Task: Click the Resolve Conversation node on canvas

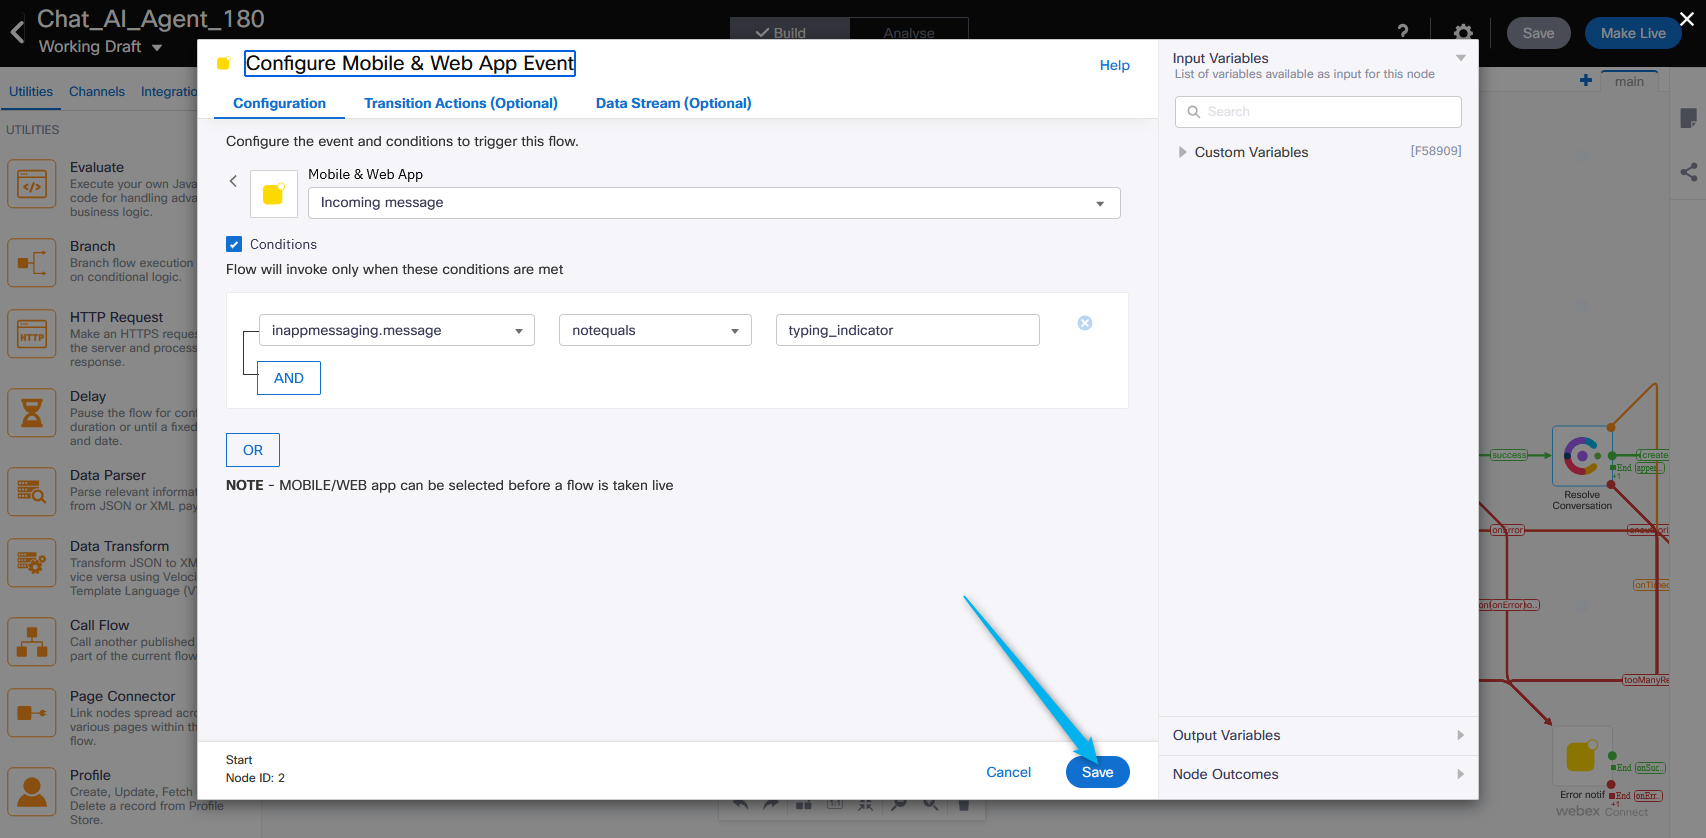Action: click(x=1581, y=457)
